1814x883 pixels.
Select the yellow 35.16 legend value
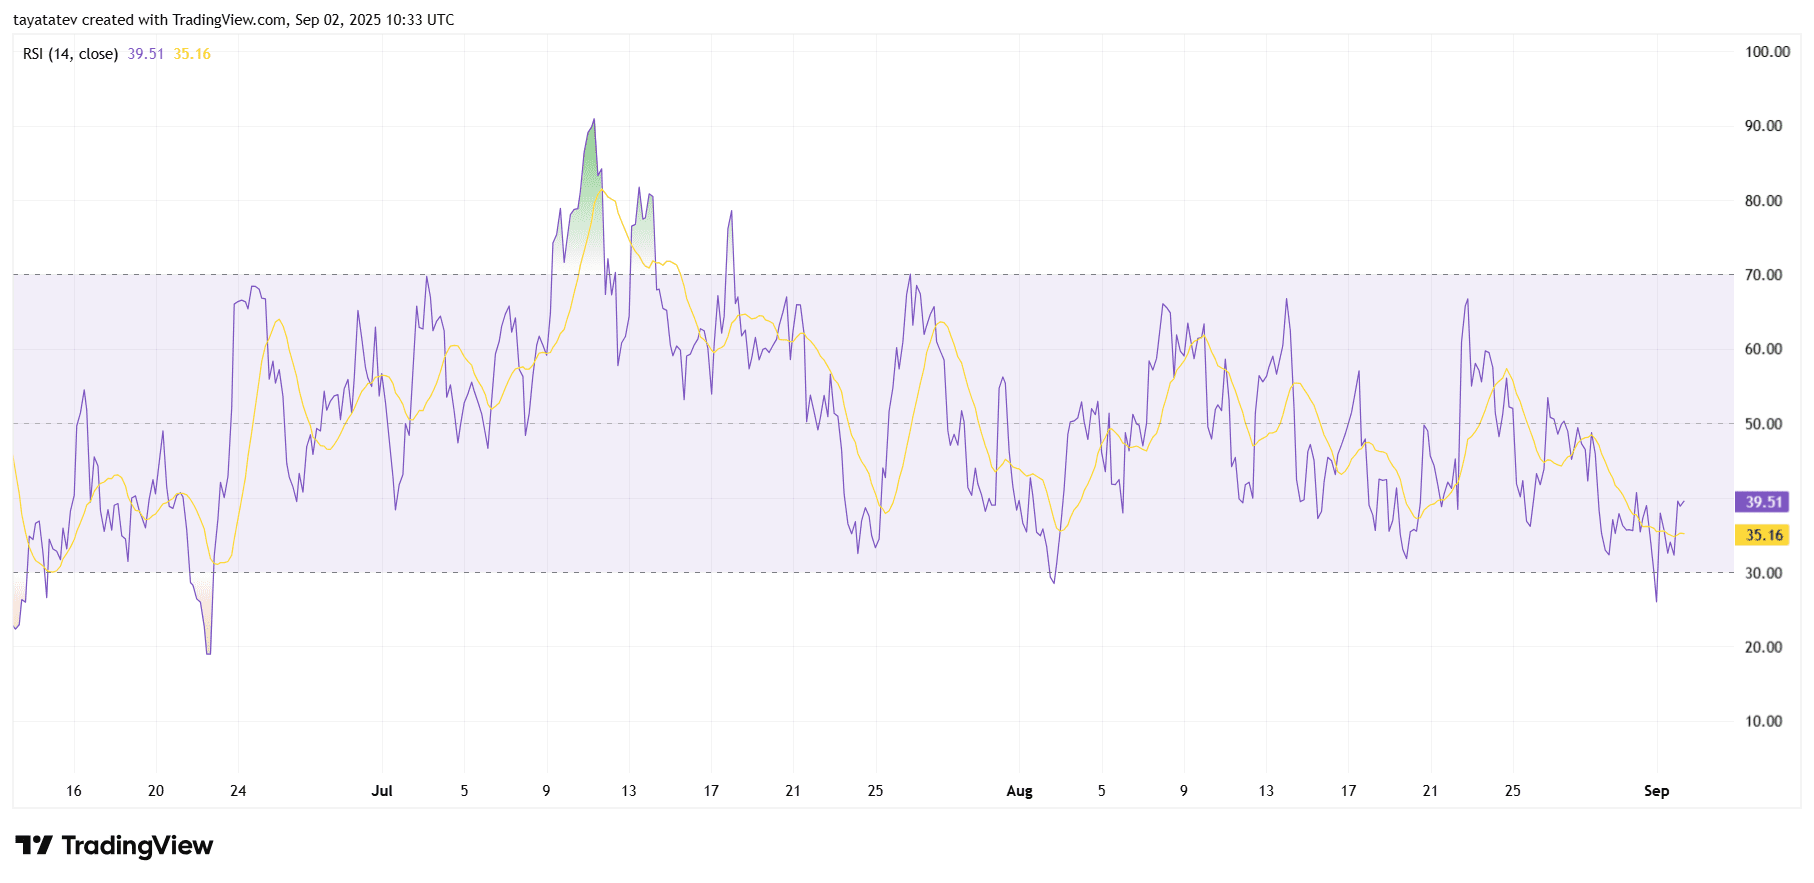click(x=192, y=54)
